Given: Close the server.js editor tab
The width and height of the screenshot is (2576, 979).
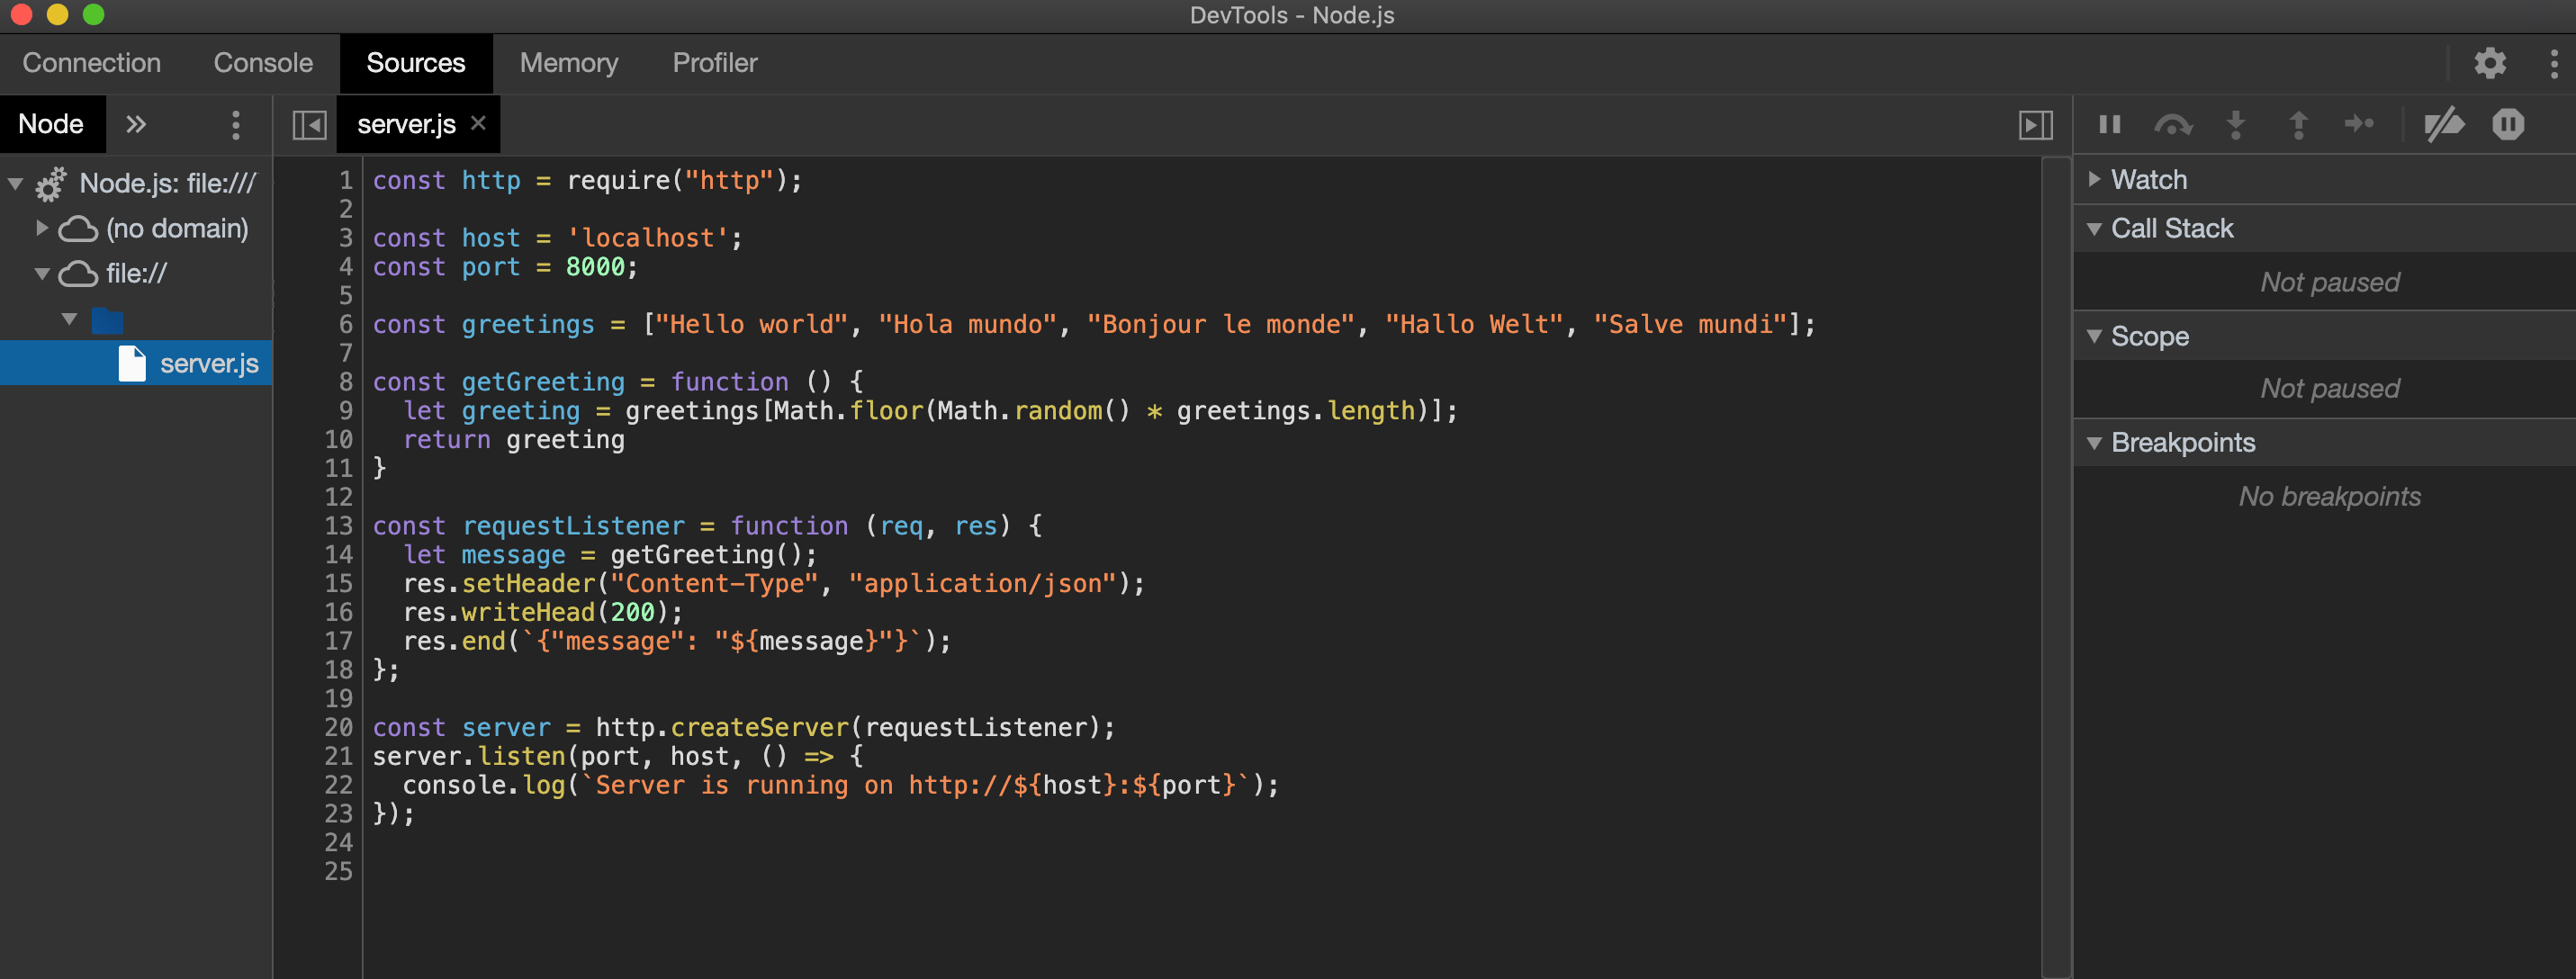Looking at the screenshot, I should [x=478, y=122].
